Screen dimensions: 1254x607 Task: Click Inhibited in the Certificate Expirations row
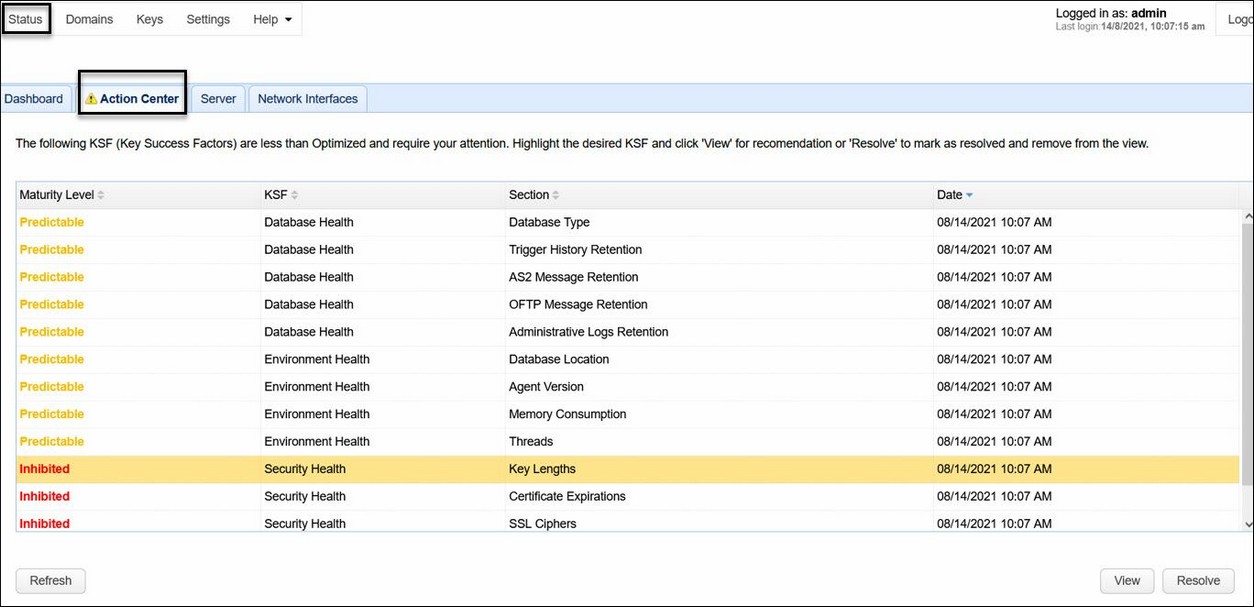[45, 496]
